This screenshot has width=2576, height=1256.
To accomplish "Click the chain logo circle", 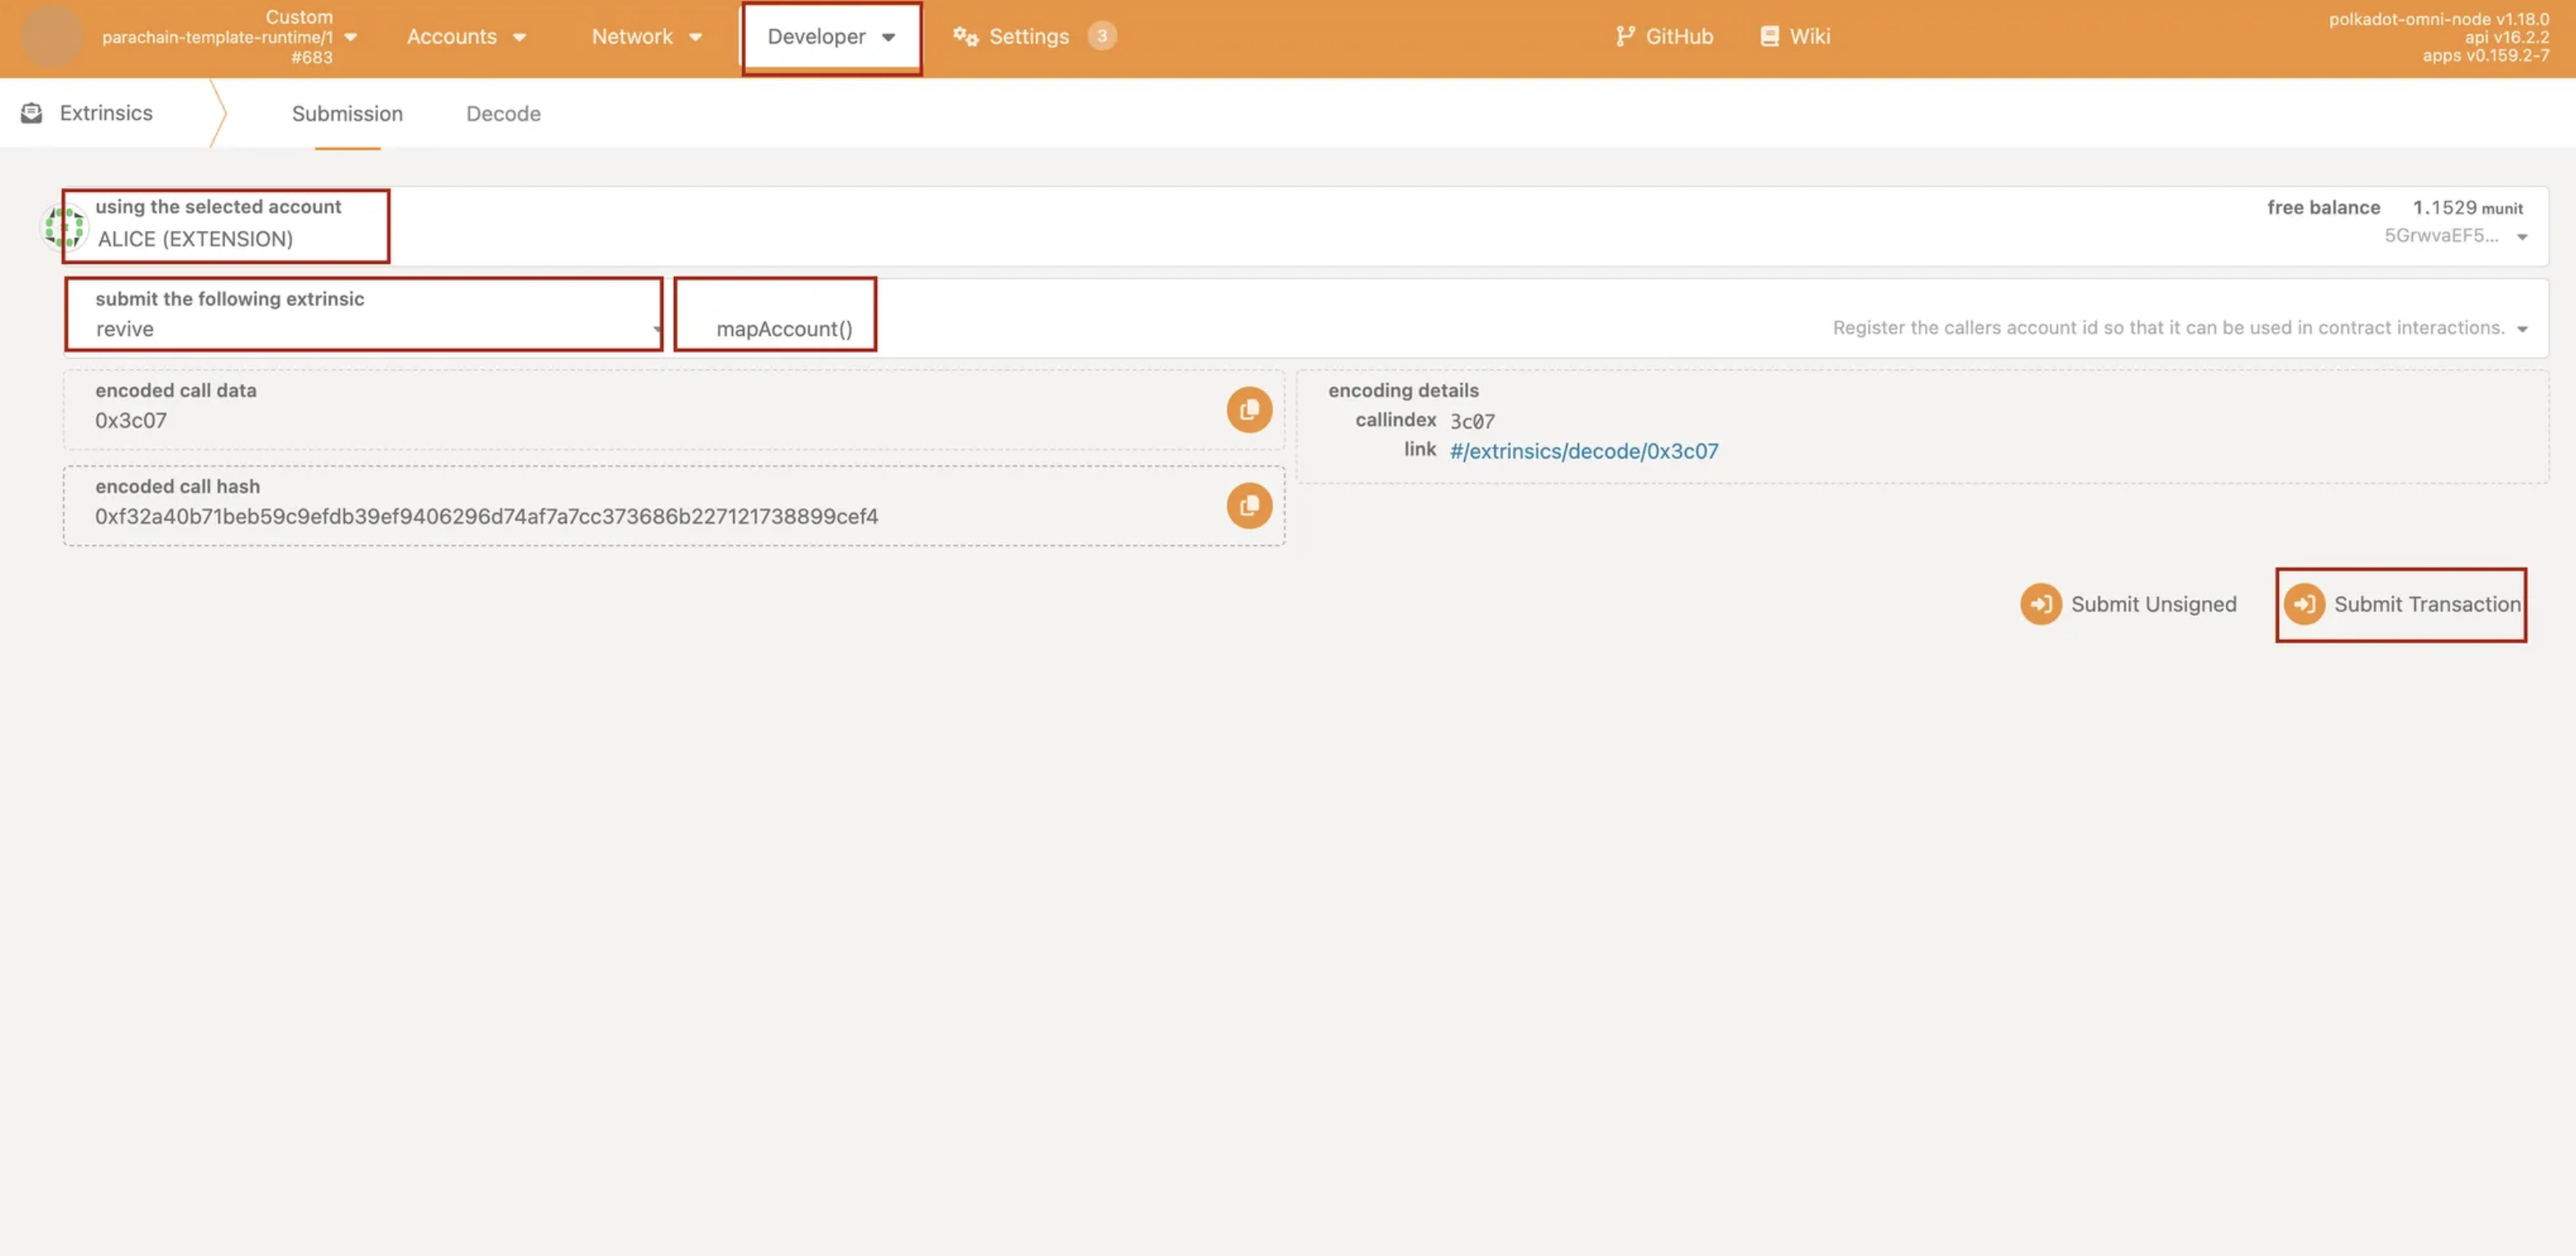I will click(x=52, y=36).
